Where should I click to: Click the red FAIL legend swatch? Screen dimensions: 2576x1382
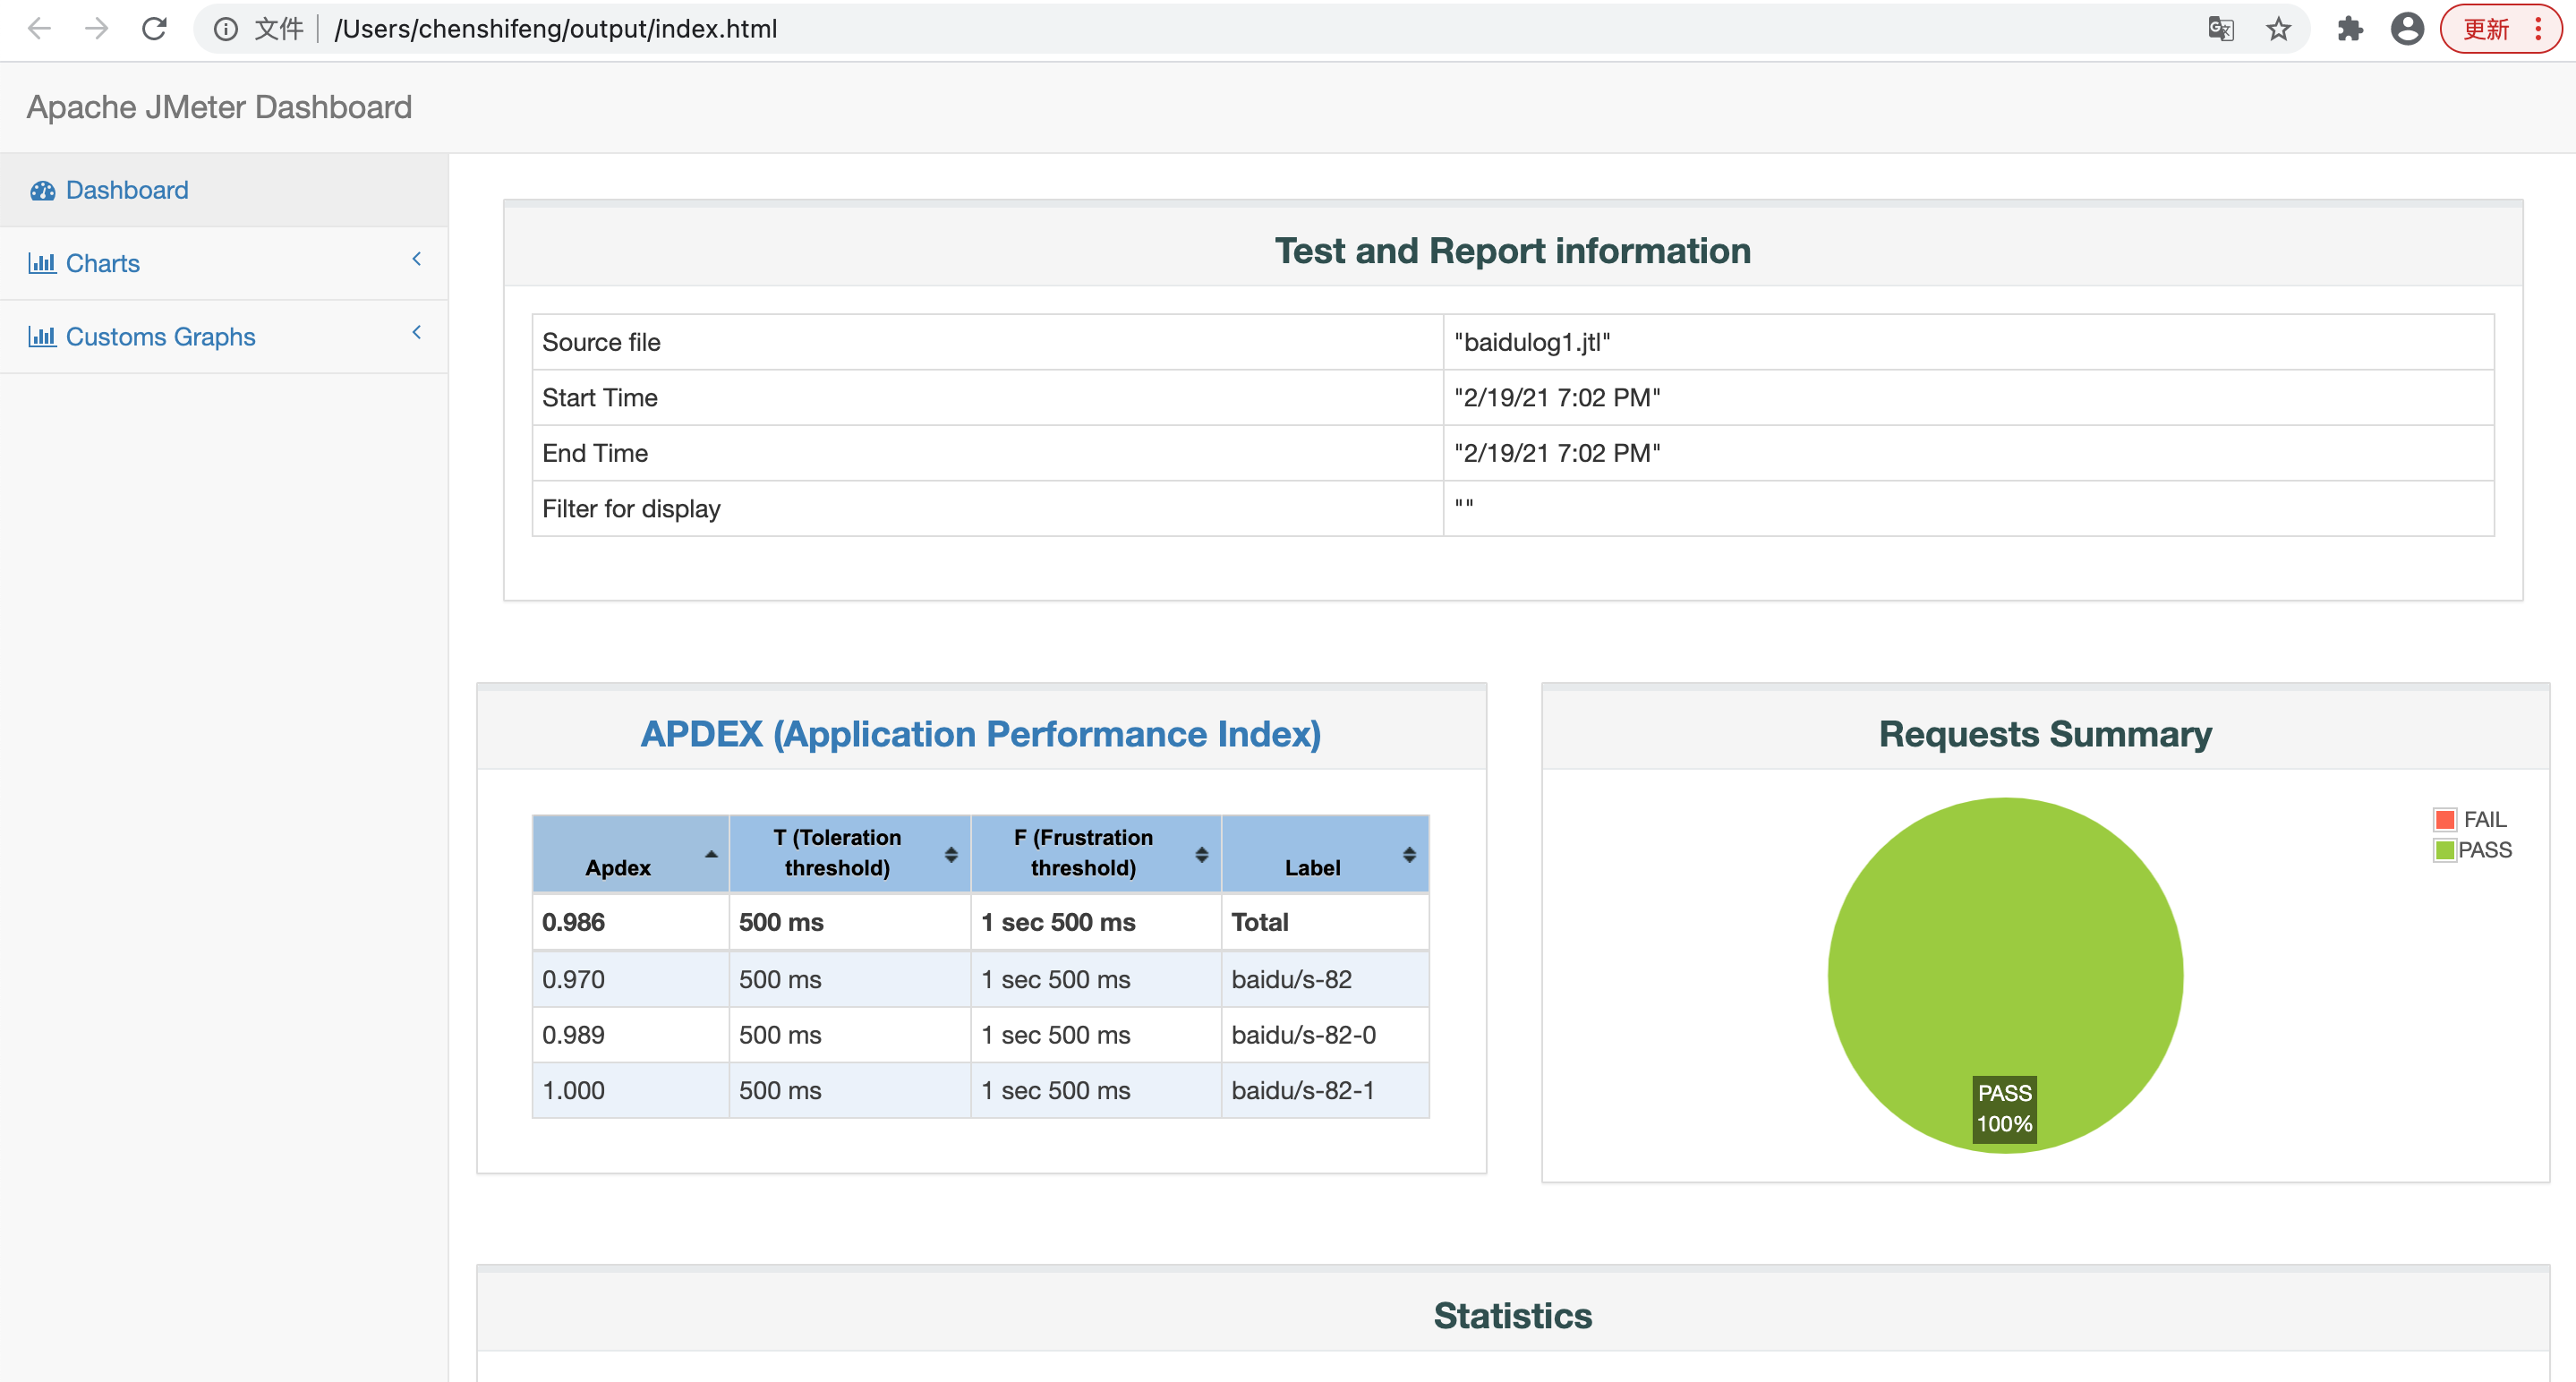click(x=2445, y=819)
